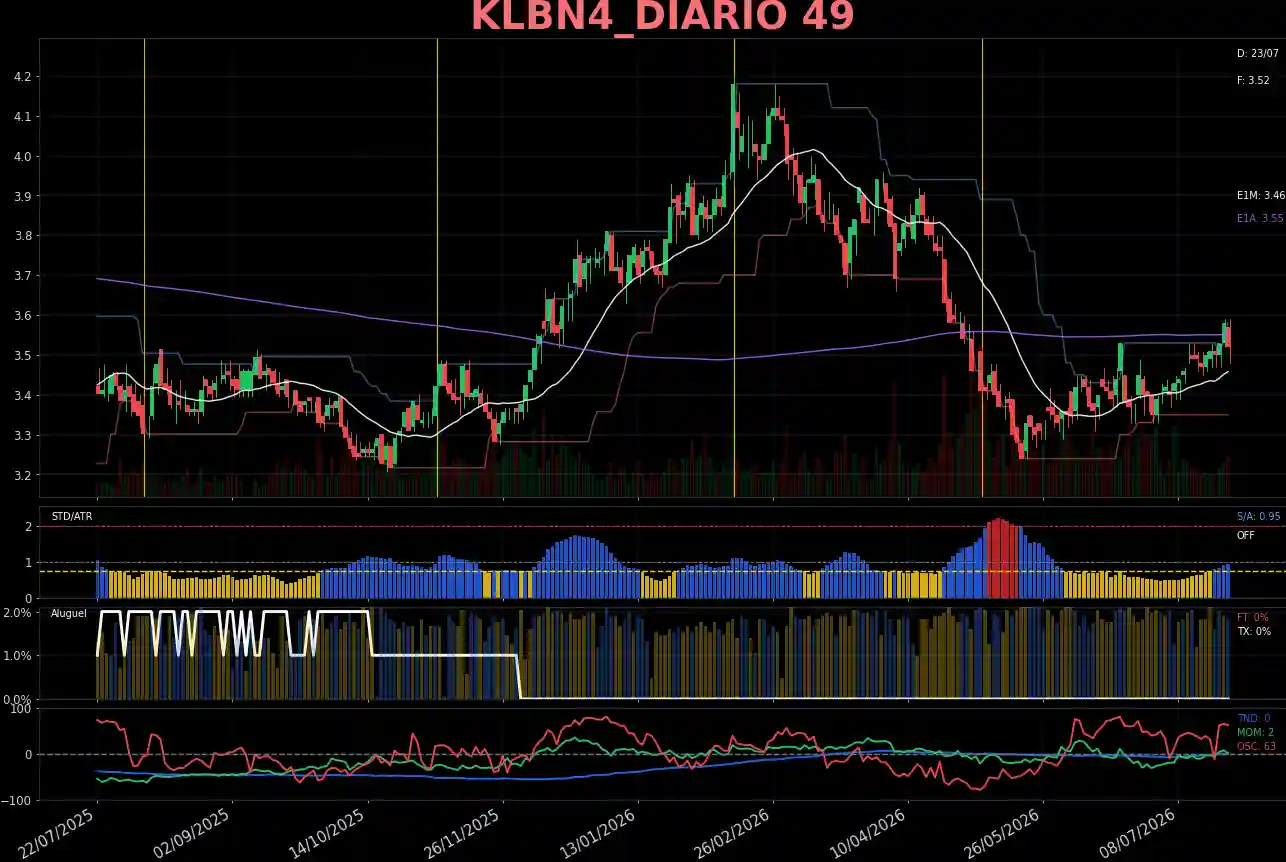Select the 26/02/2026 date label
The width and height of the screenshot is (1286, 862).
(x=735, y=835)
